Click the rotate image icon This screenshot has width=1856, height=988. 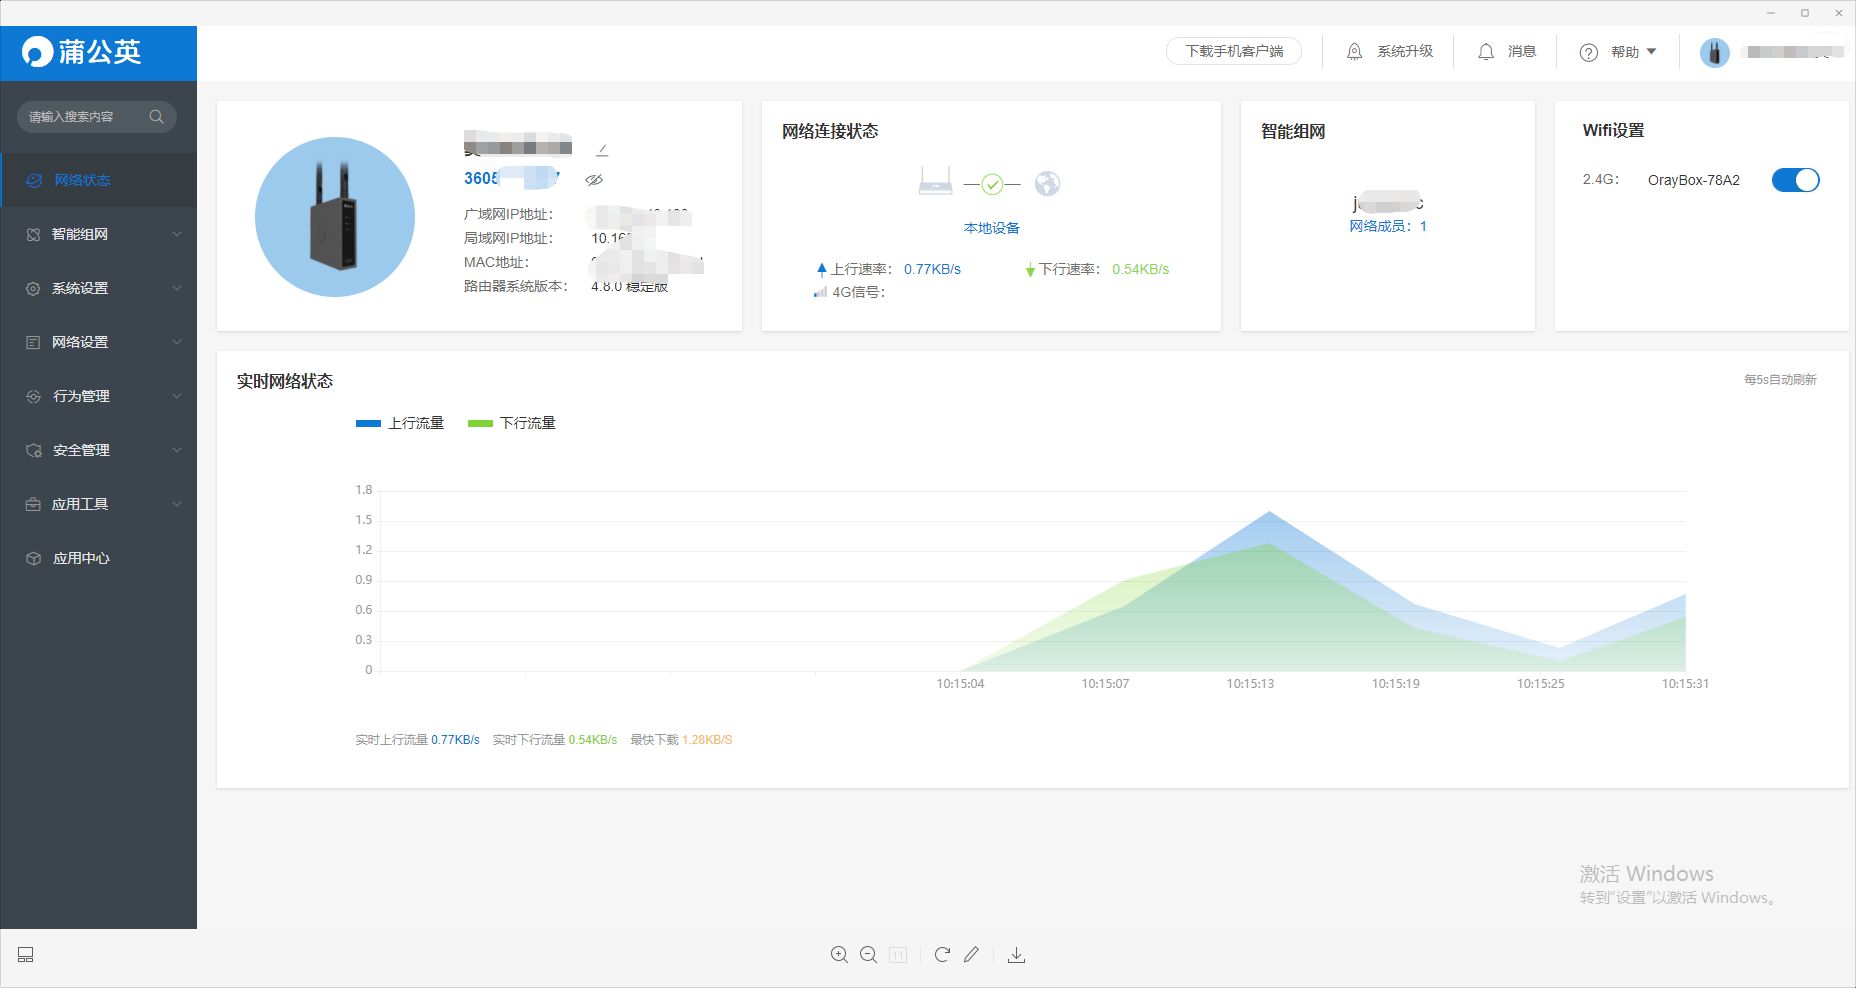(x=942, y=955)
